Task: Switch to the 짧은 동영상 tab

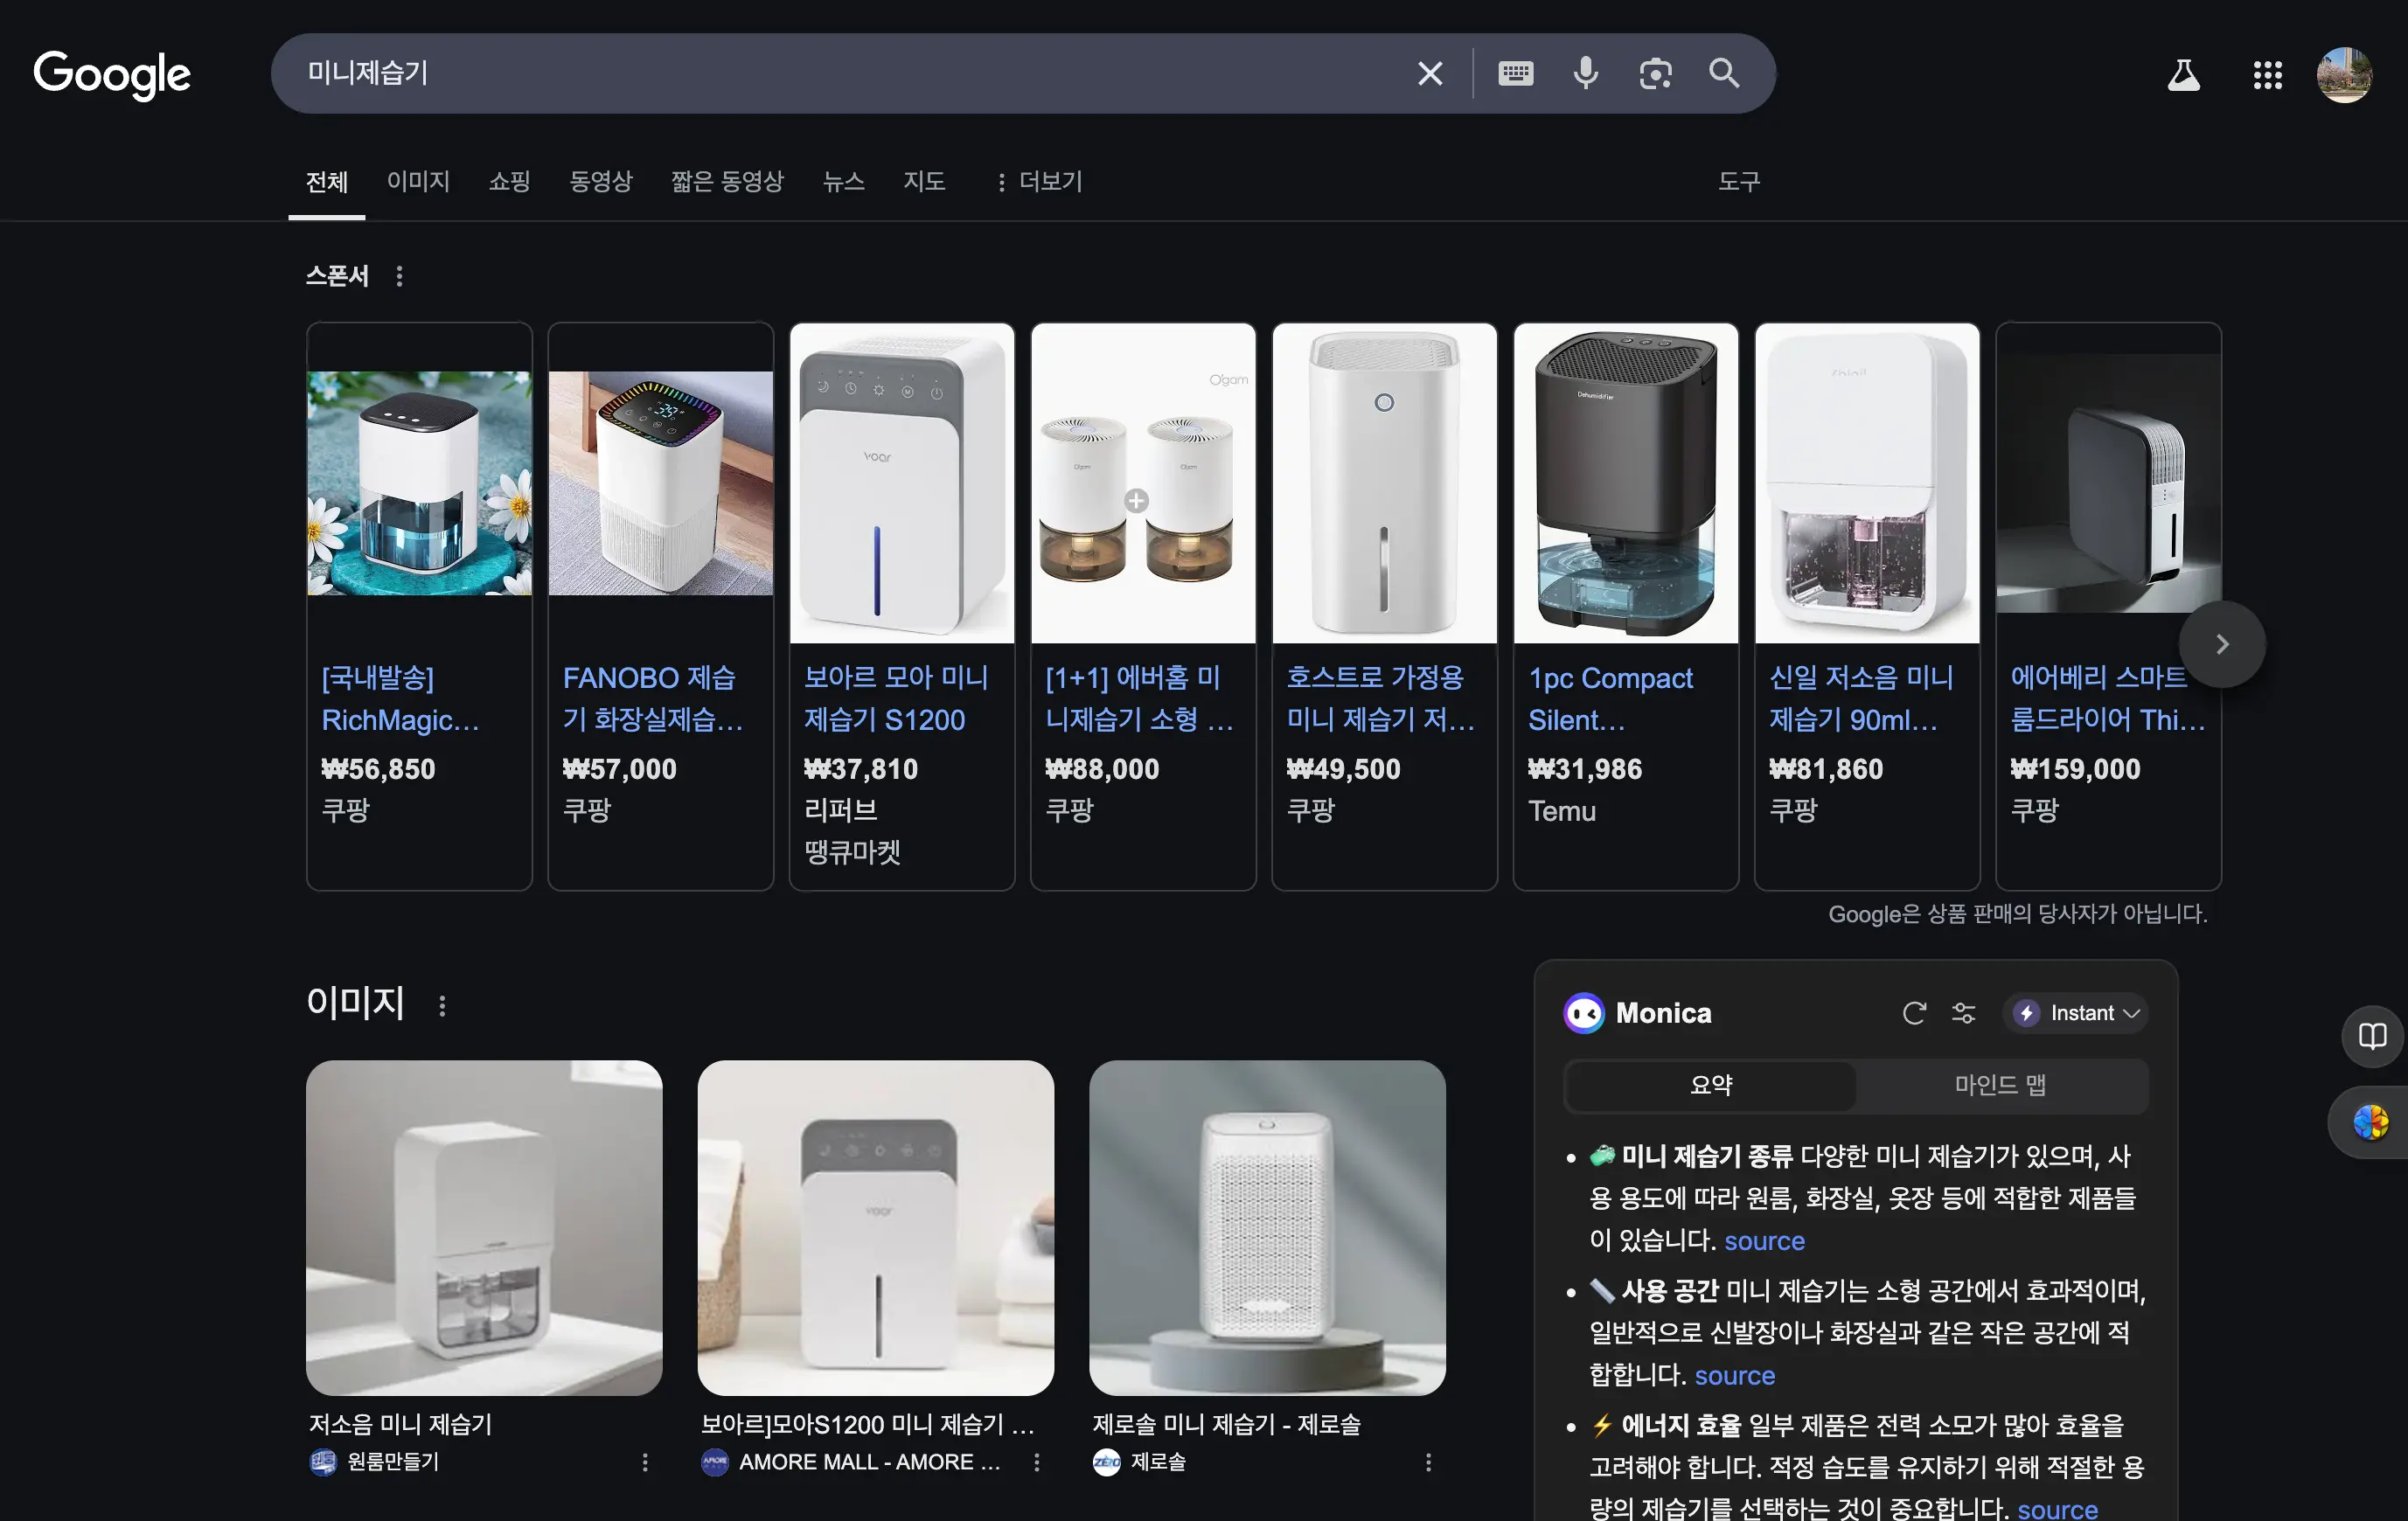Action: (x=727, y=181)
